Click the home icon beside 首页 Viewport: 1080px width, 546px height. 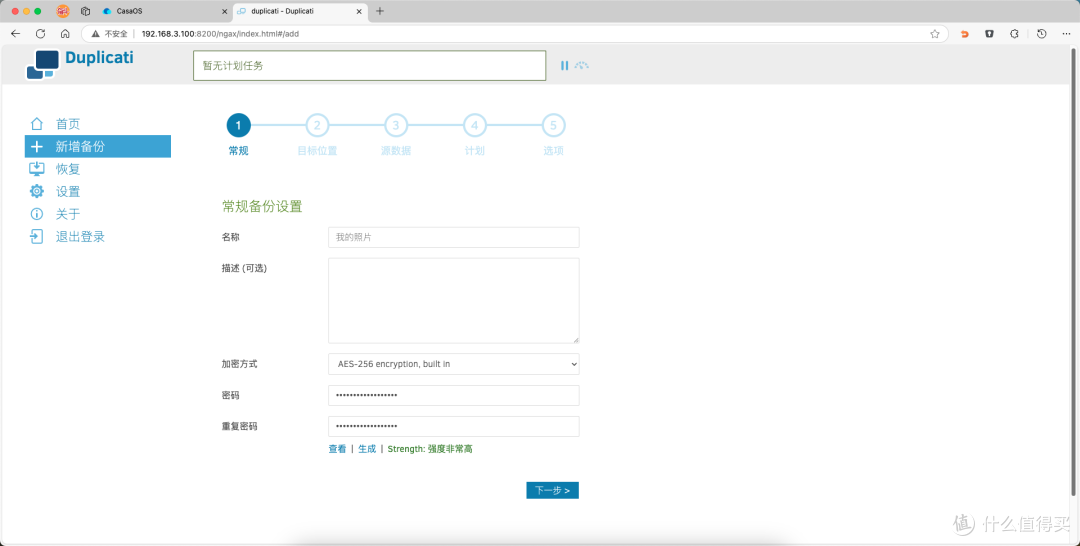(37, 124)
